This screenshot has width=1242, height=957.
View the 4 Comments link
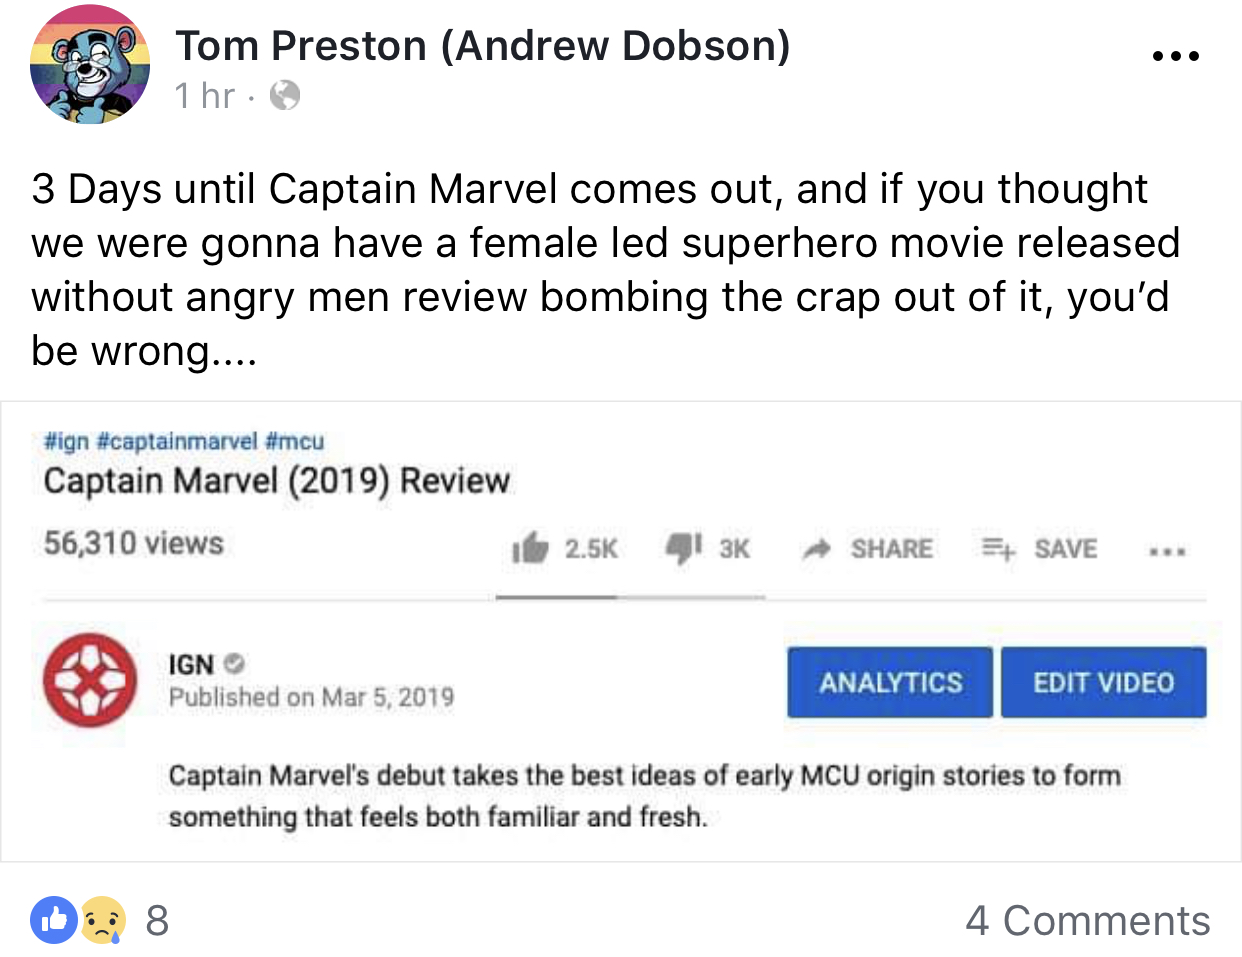(x=1088, y=921)
